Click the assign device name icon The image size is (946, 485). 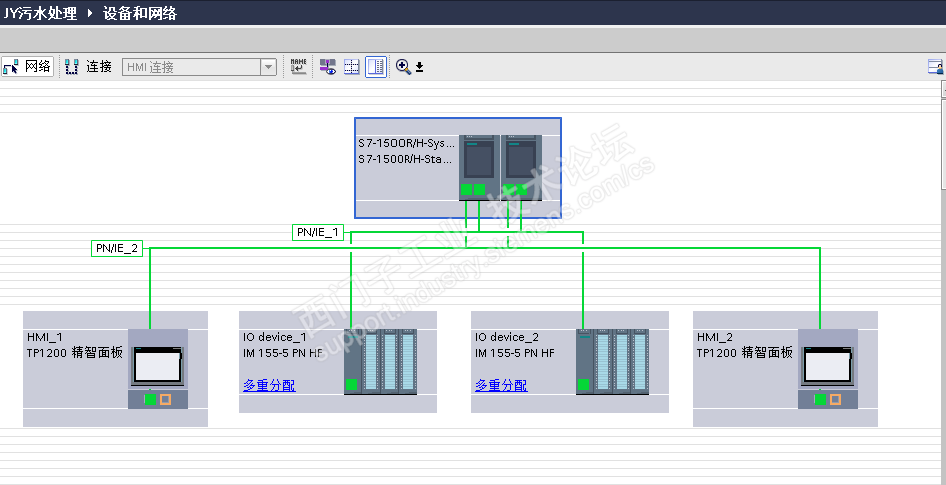[298, 66]
